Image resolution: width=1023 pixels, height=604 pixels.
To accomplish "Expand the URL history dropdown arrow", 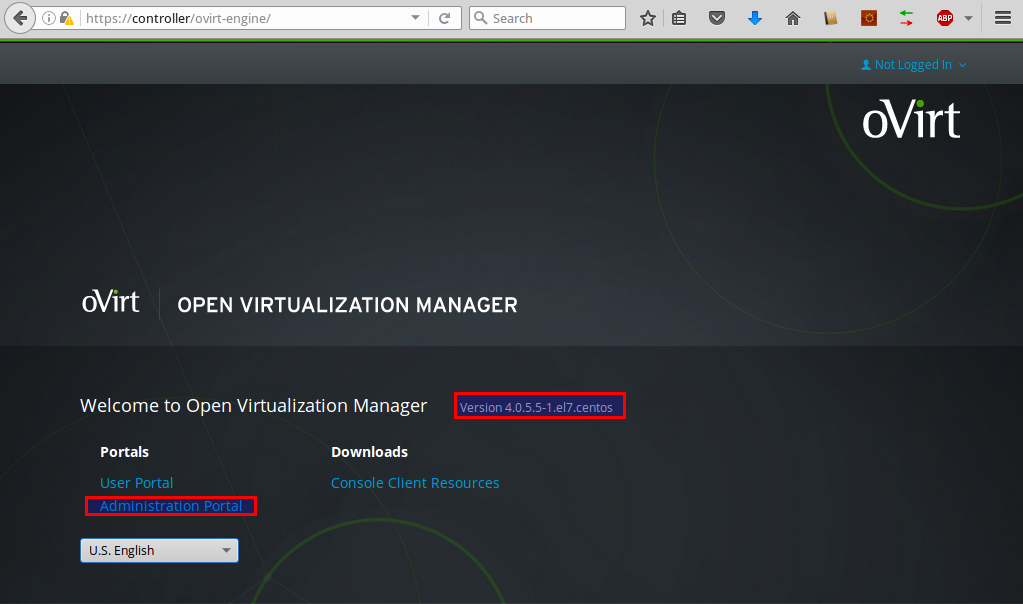I will [x=415, y=18].
